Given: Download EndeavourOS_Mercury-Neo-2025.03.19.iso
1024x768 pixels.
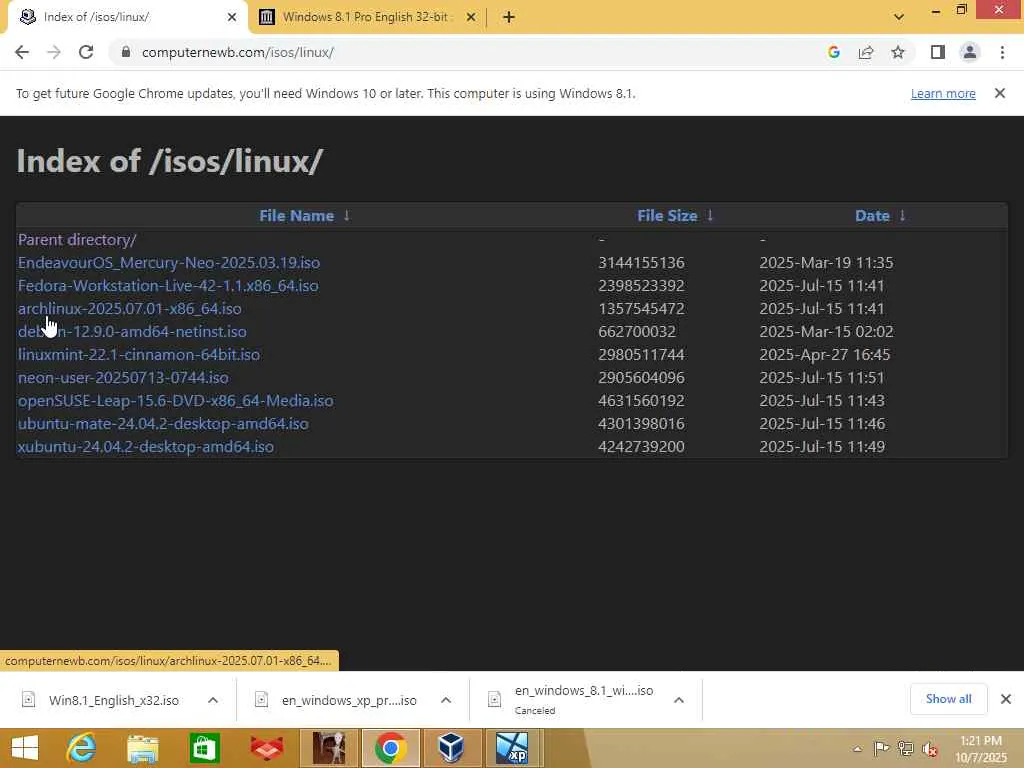Looking at the screenshot, I should tap(168, 263).
